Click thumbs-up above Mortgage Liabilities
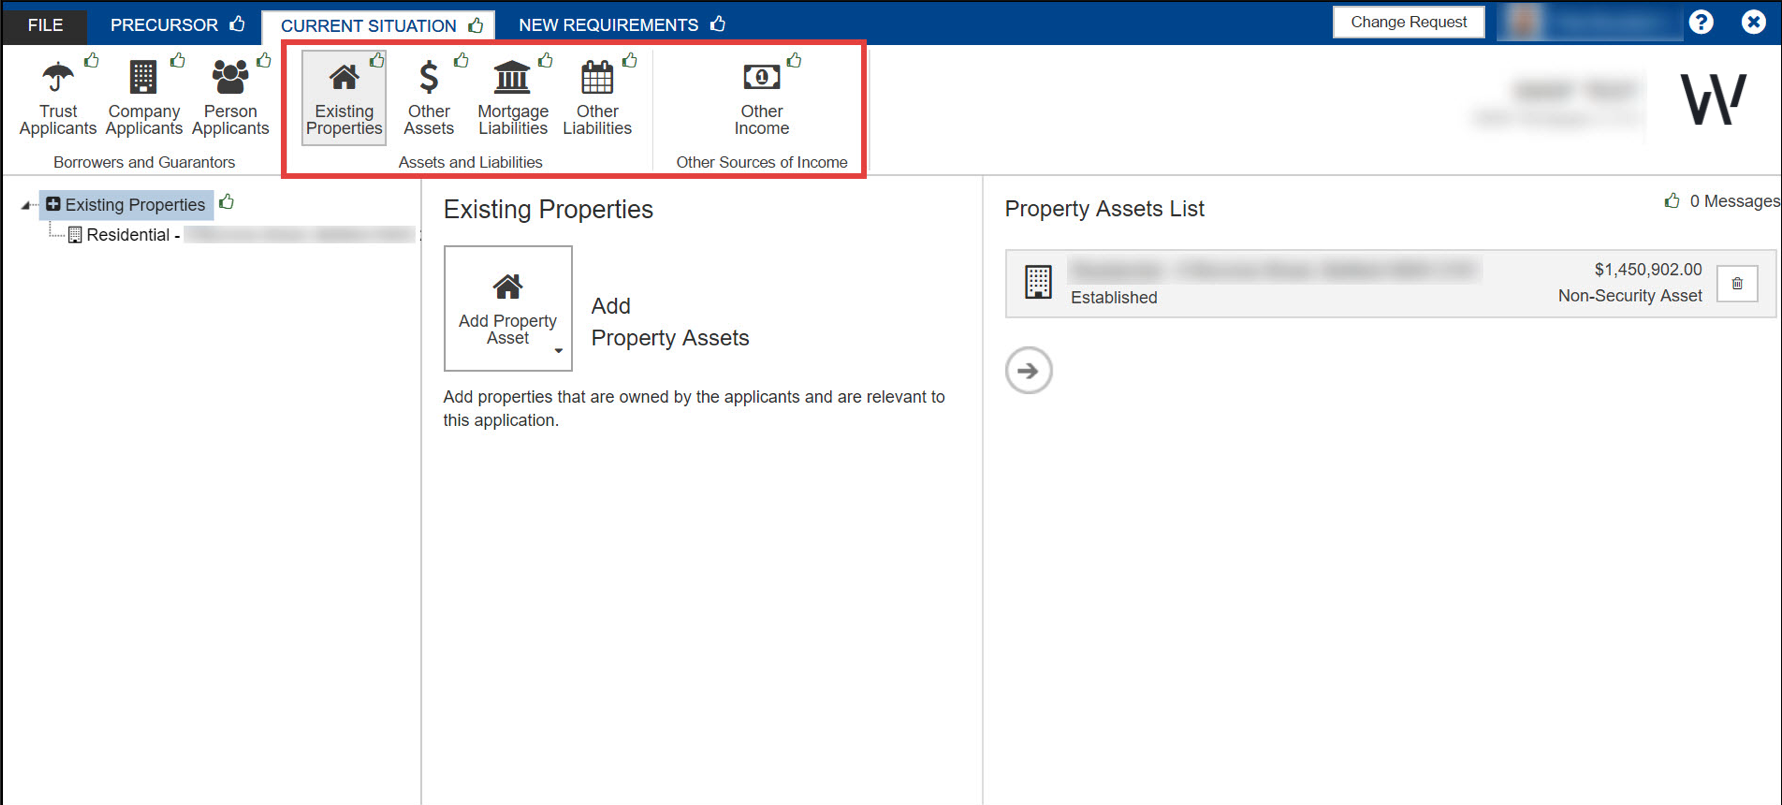 pyautogui.click(x=545, y=61)
